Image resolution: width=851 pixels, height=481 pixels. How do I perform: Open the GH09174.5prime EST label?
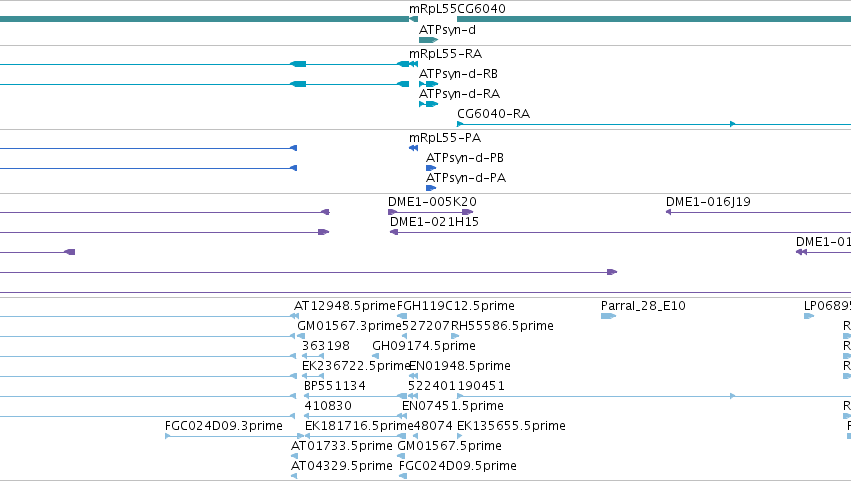click(x=424, y=346)
